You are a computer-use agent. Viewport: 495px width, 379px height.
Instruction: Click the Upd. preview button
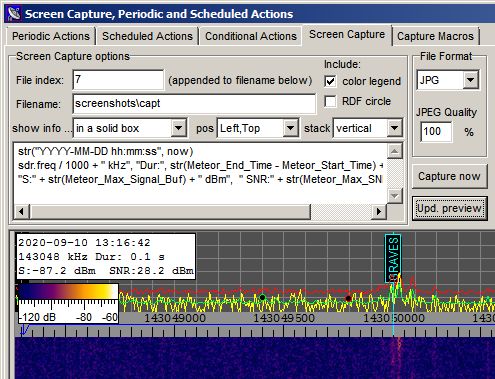coord(449,208)
